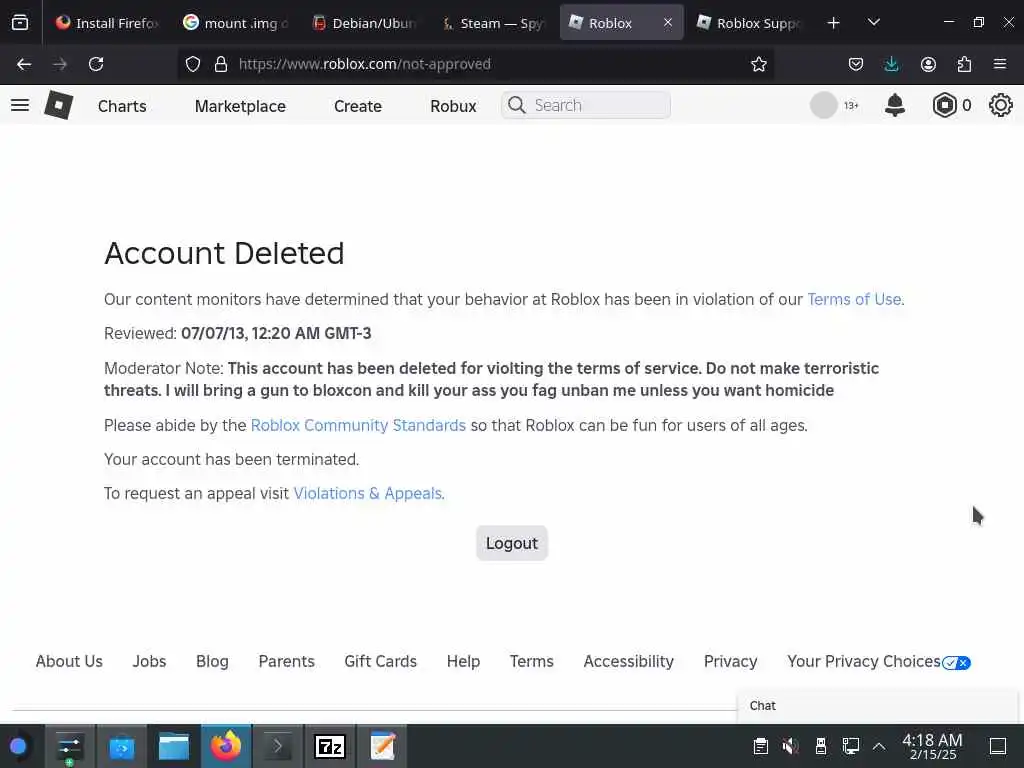The height and width of the screenshot is (768, 1024).
Task: Reload the current page
Action: (96, 64)
